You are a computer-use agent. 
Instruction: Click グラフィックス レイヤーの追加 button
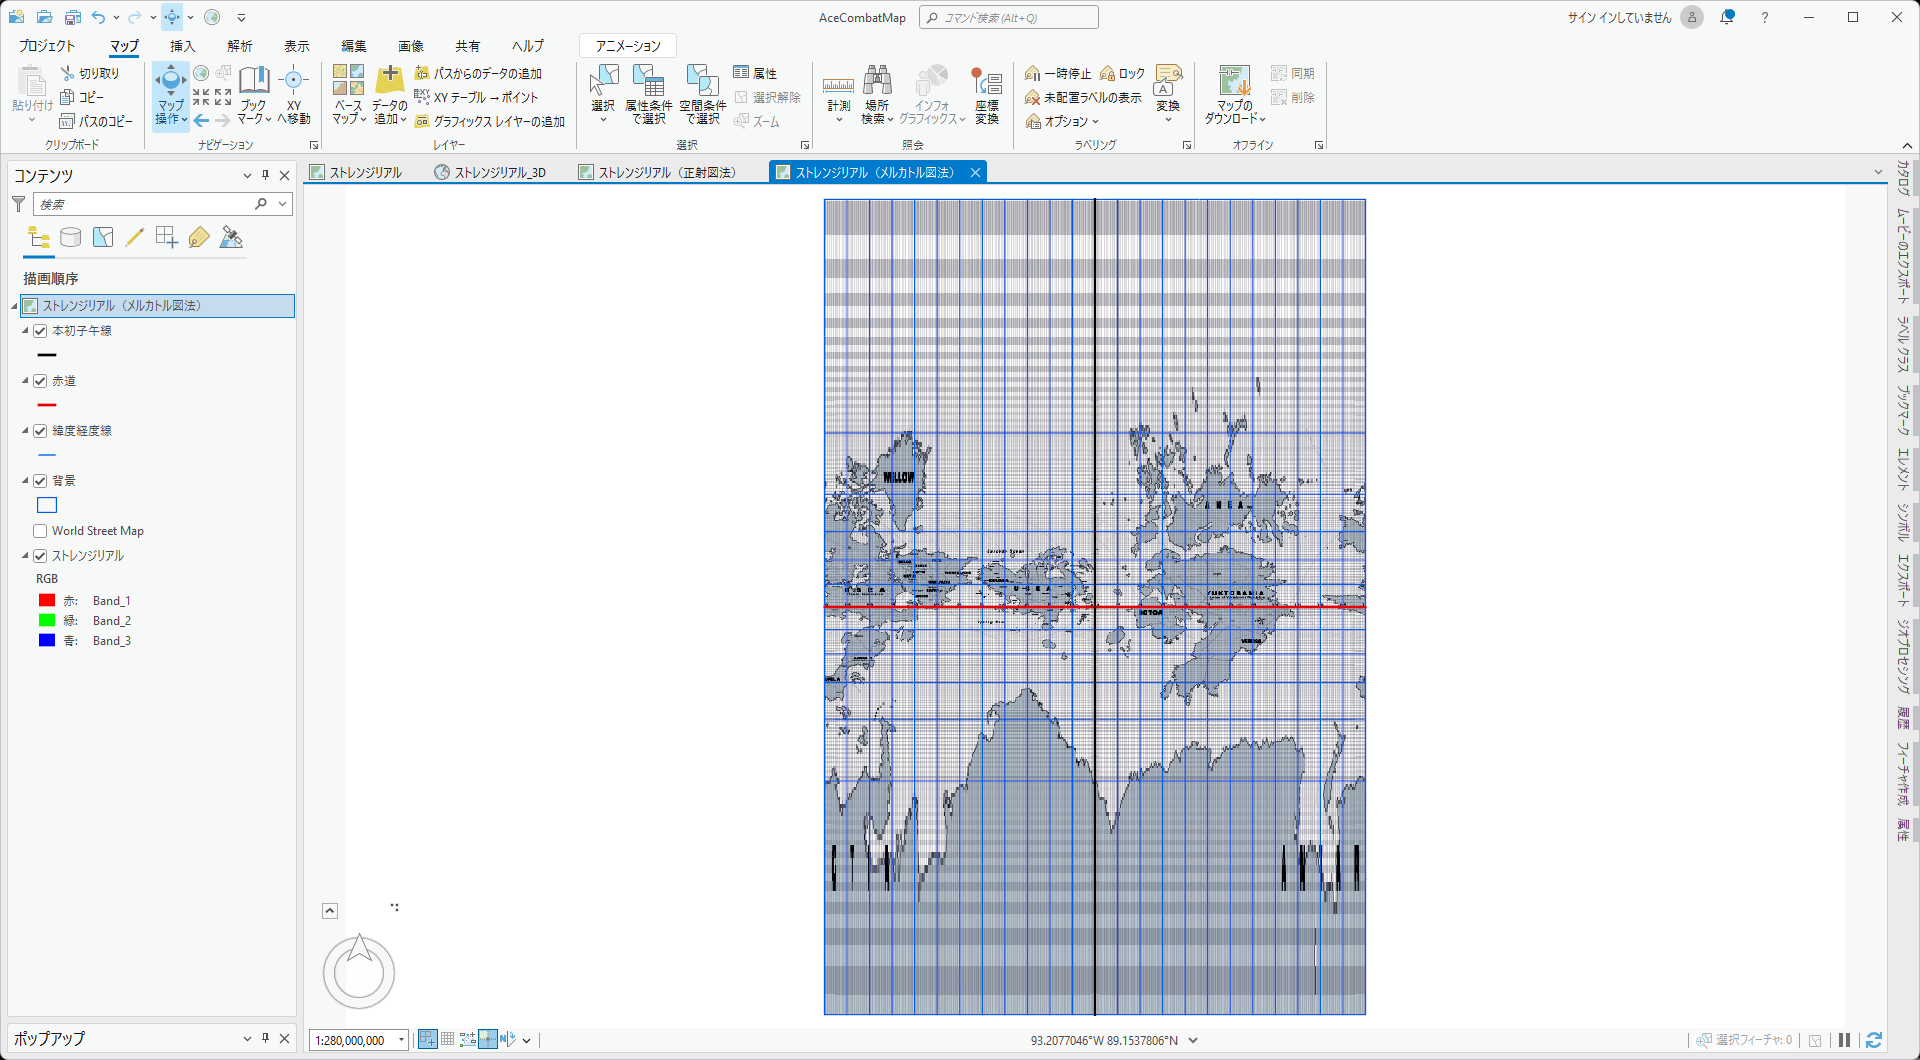pyautogui.click(x=490, y=122)
